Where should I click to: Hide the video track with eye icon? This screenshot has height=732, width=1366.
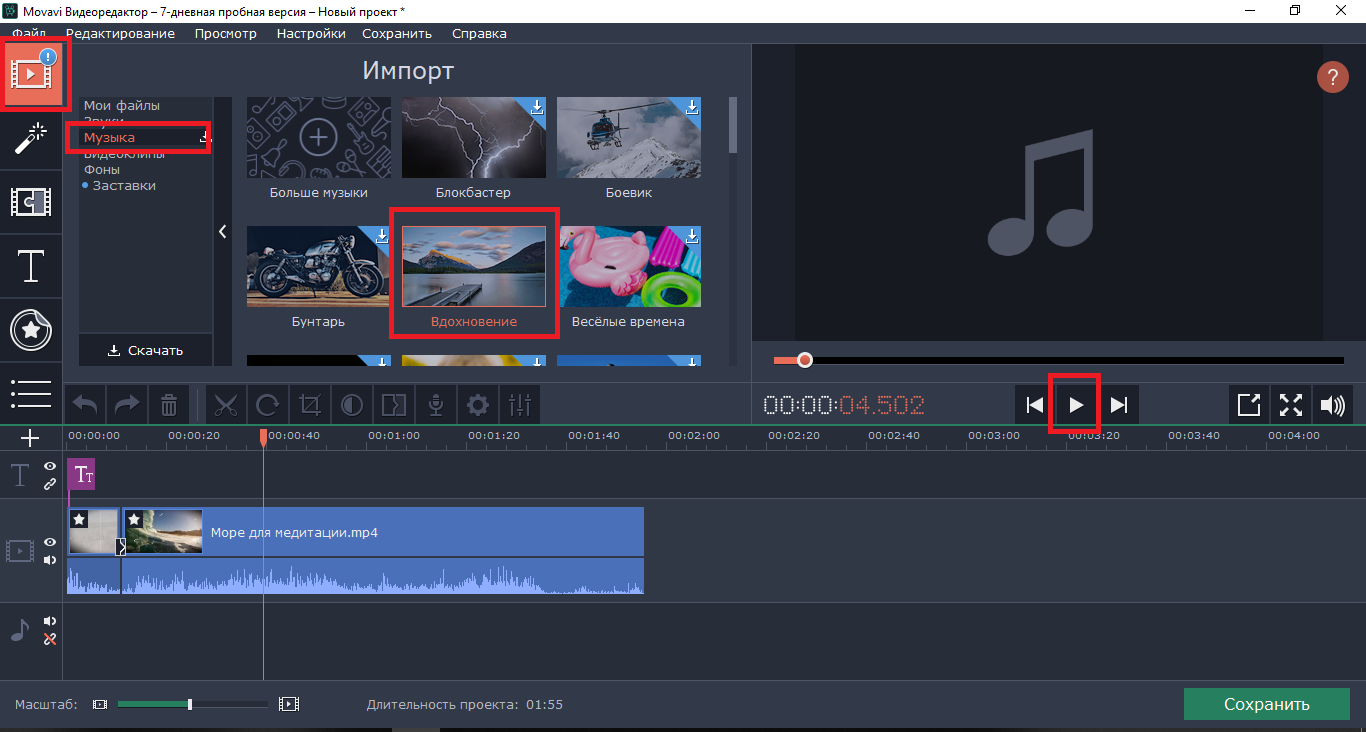tap(50, 542)
